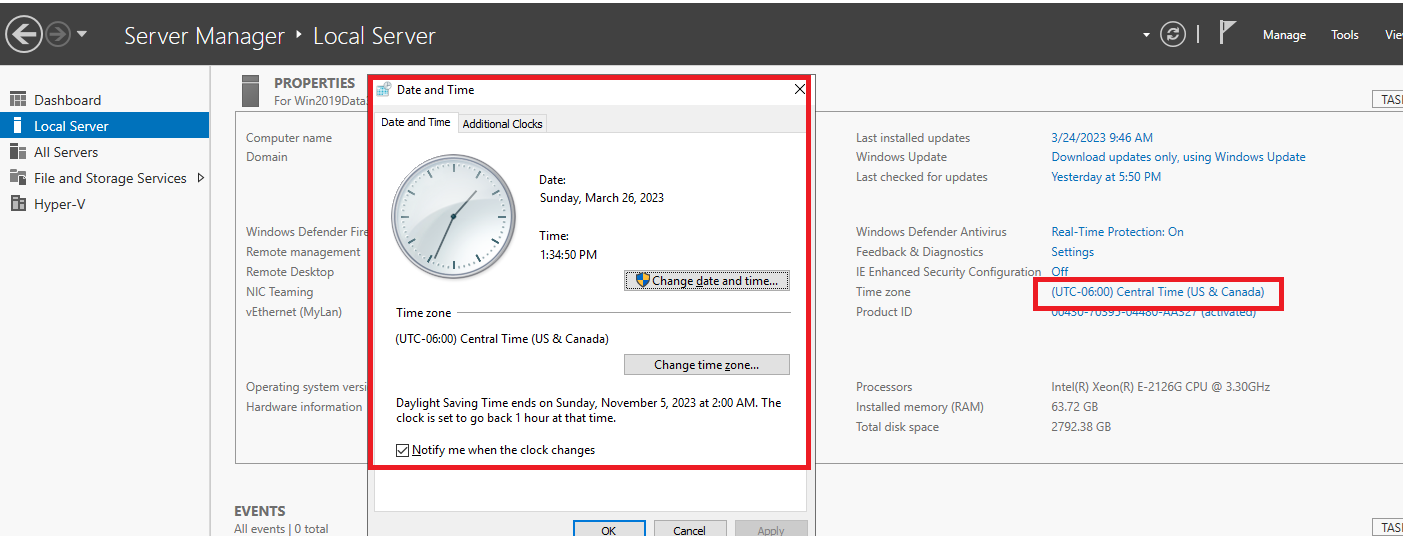This screenshot has height=536, width=1403.
Task: Switch to the Additional Clocks tab
Action: (x=502, y=124)
